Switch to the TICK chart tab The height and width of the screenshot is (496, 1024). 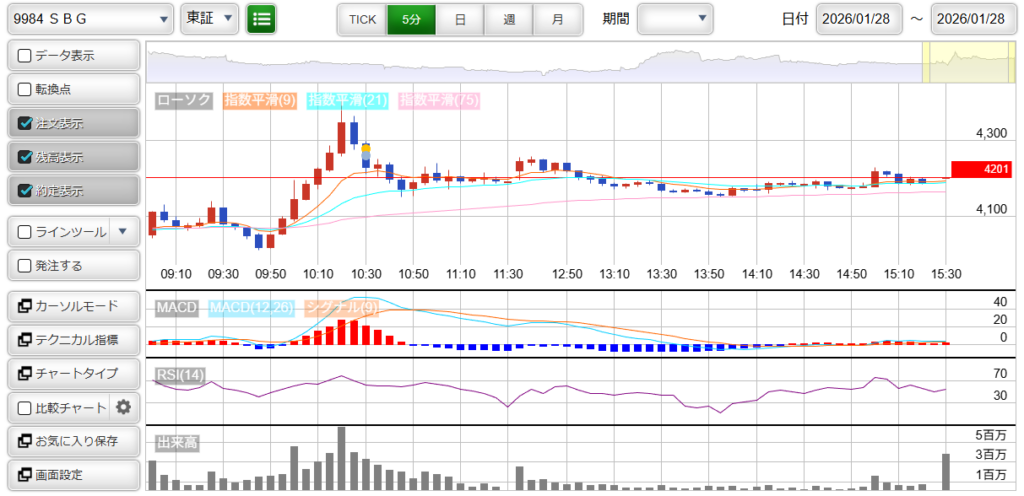[x=362, y=19]
